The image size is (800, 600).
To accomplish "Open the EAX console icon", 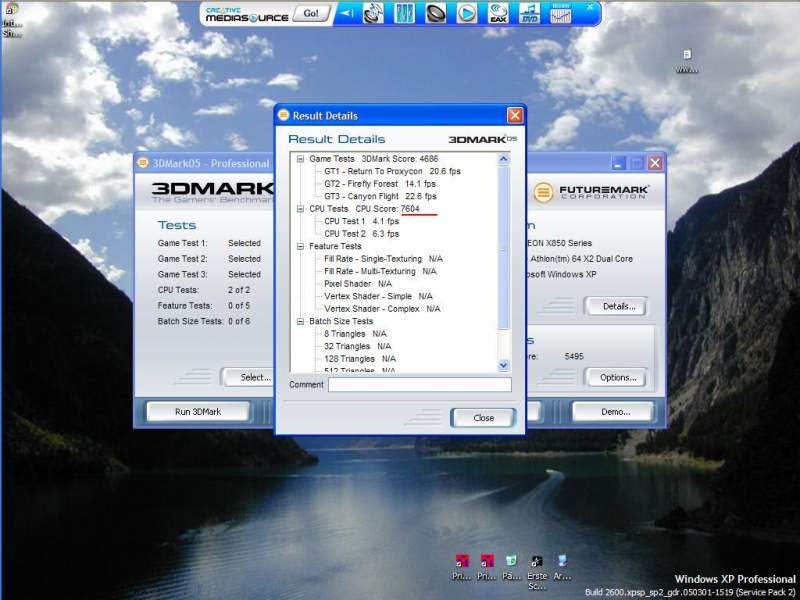I will (498, 13).
